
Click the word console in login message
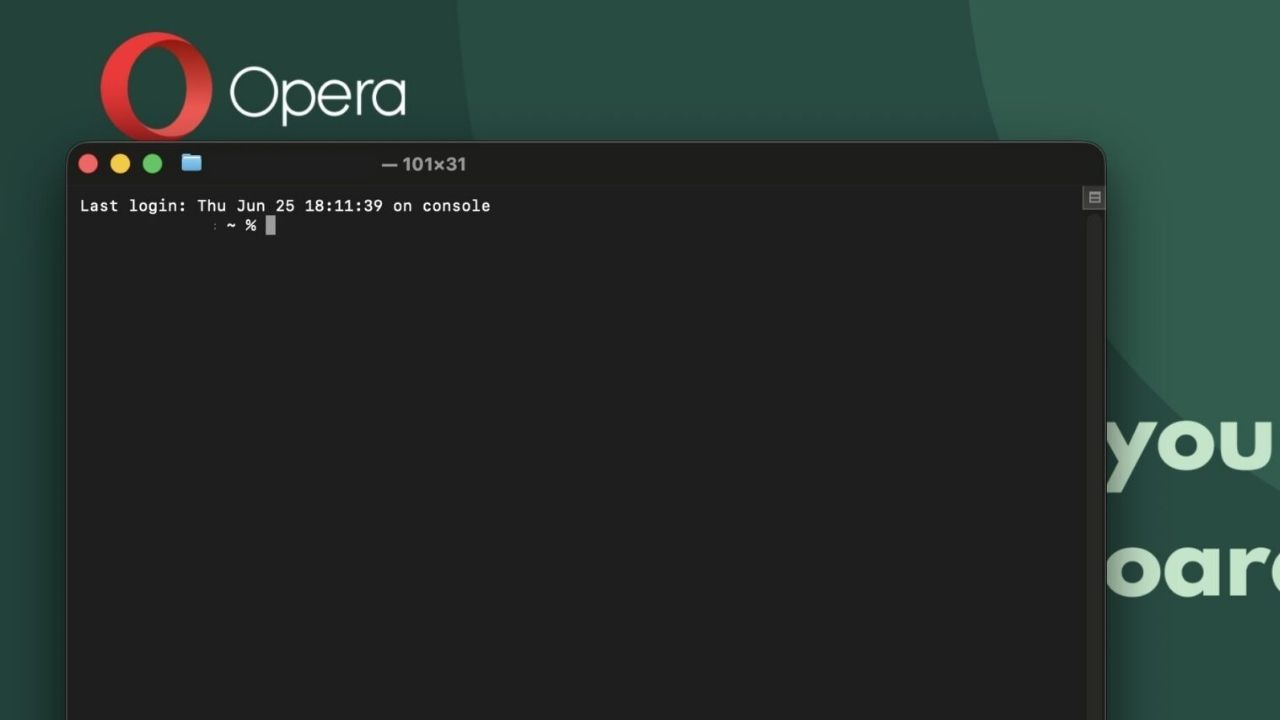[456, 206]
